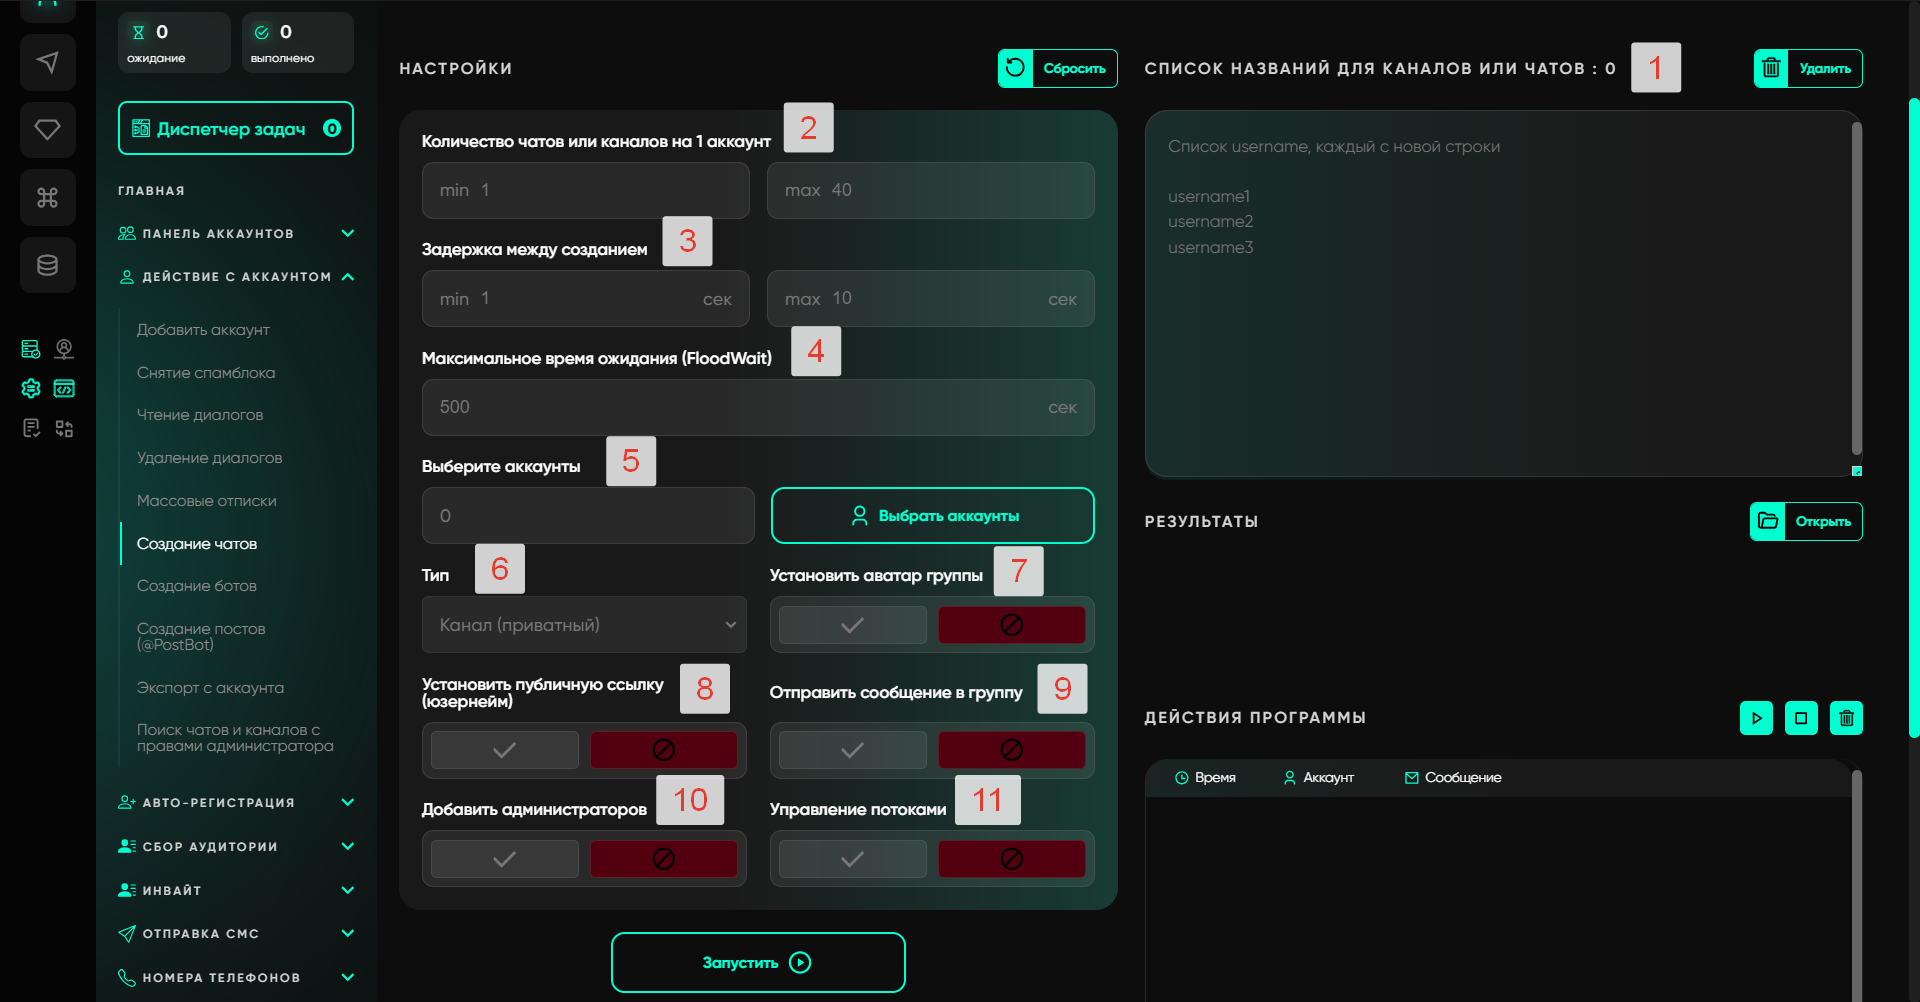
Task: Click the paper plane icon in left sidebar
Action: (x=47, y=63)
